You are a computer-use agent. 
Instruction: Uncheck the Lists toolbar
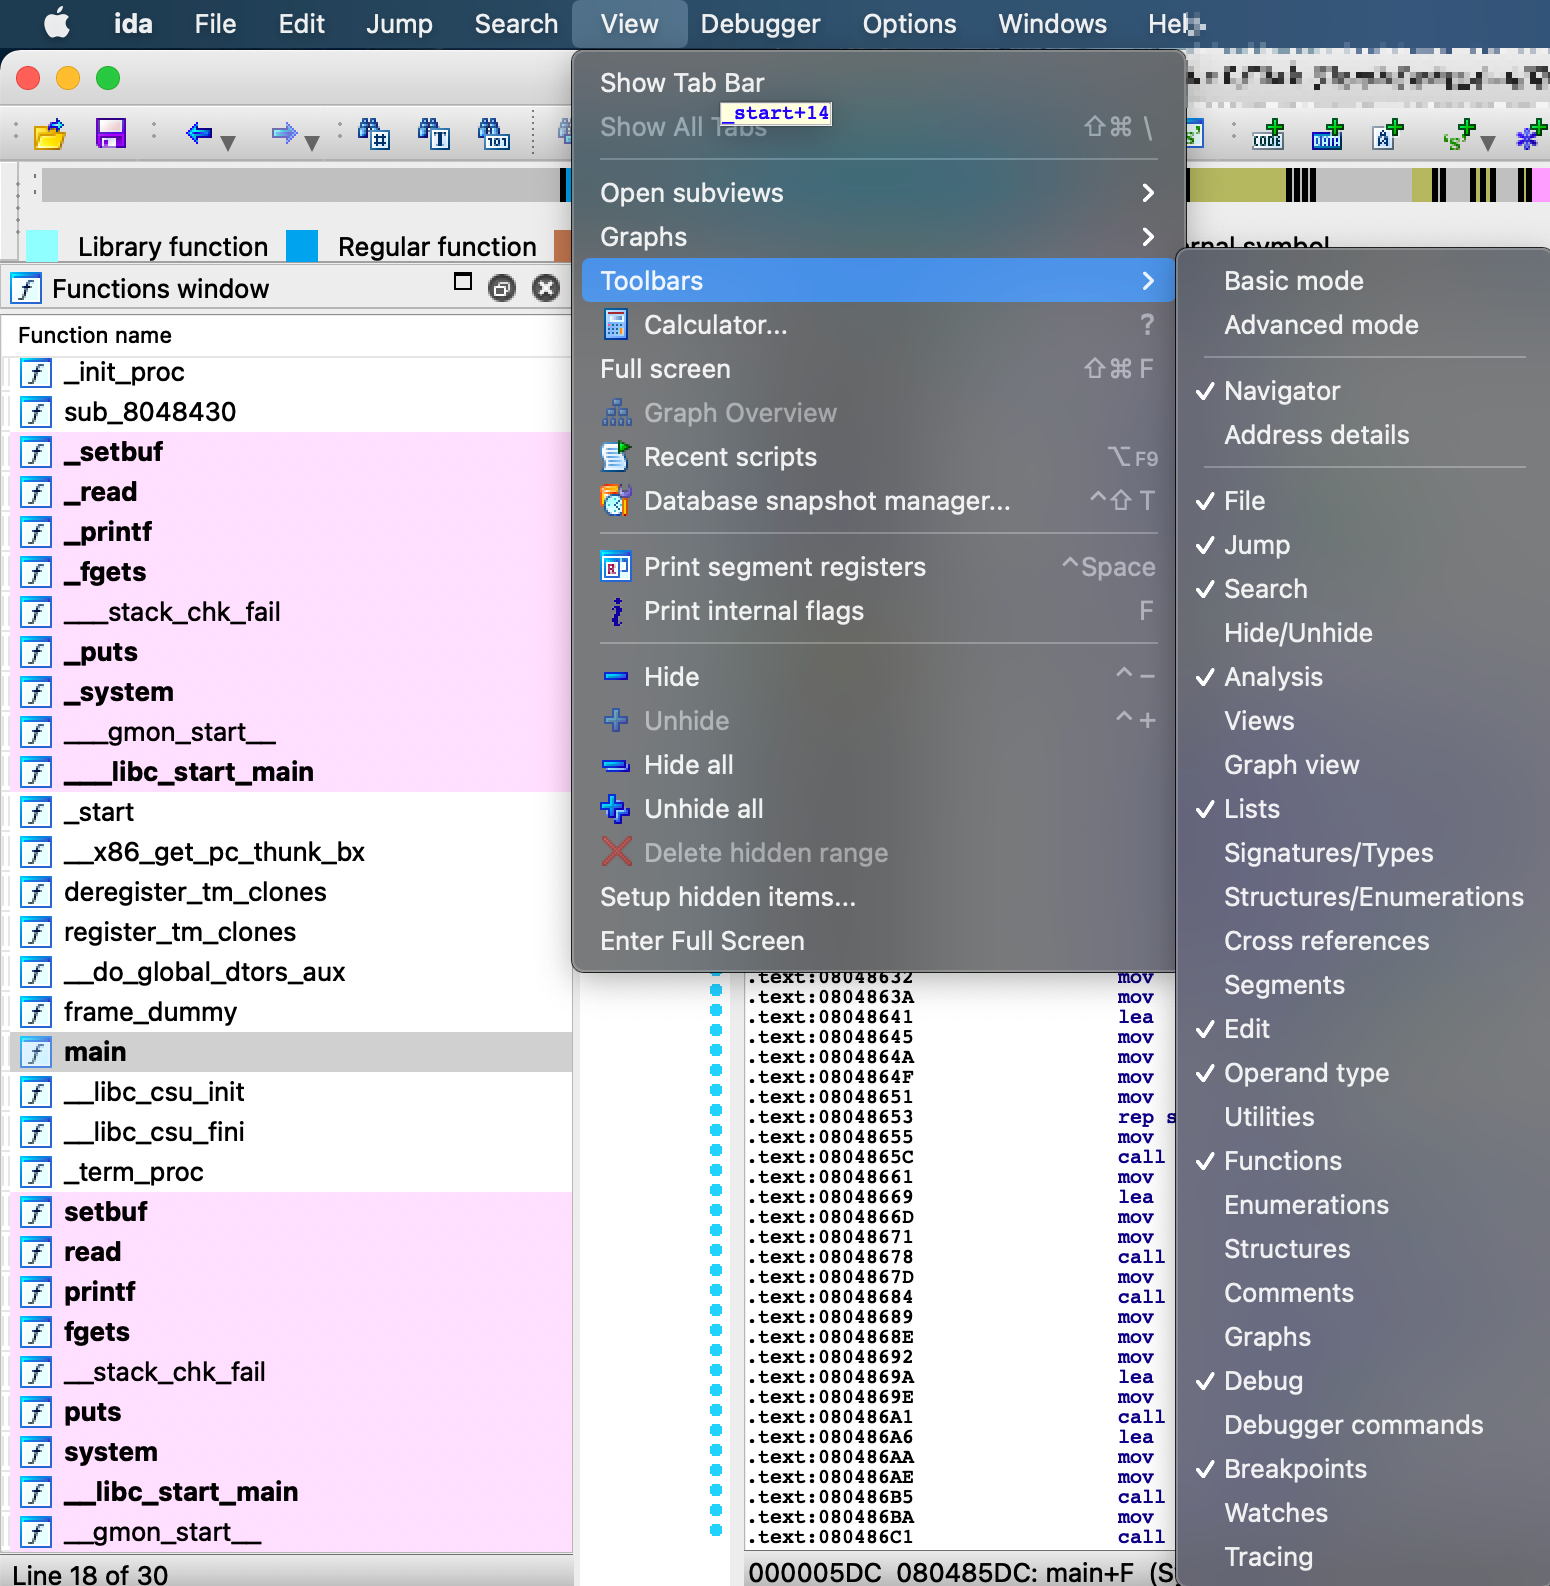point(1364,809)
